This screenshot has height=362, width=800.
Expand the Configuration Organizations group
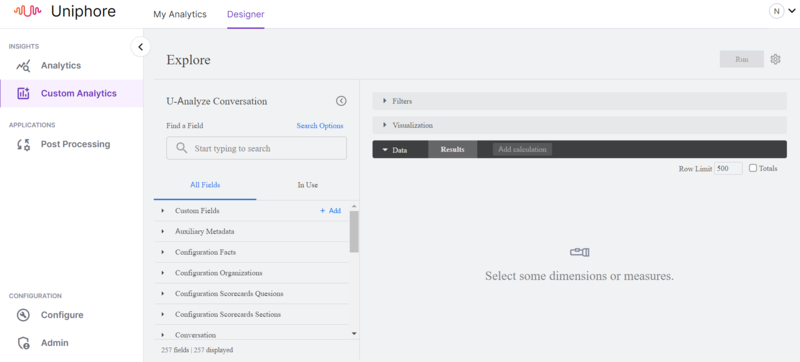pyautogui.click(x=162, y=273)
